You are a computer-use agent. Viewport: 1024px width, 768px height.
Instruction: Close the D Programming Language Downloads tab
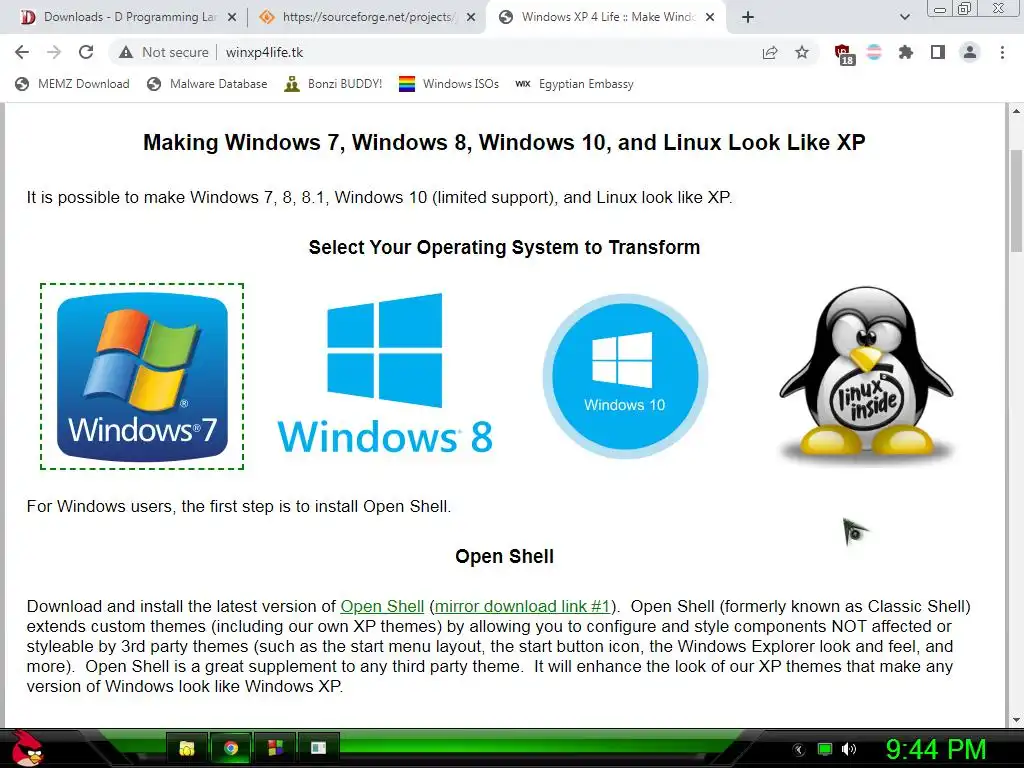(x=232, y=17)
